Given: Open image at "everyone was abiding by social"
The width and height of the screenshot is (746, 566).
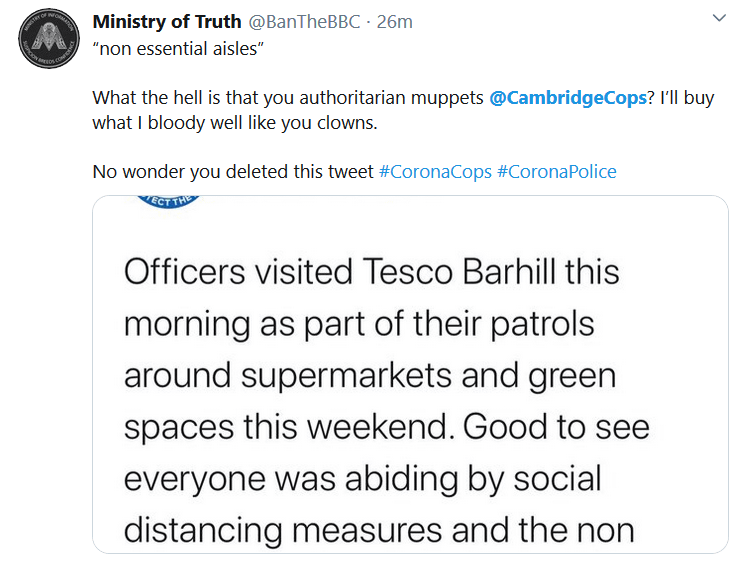Looking at the screenshot, I should click(x=363, y=478).
